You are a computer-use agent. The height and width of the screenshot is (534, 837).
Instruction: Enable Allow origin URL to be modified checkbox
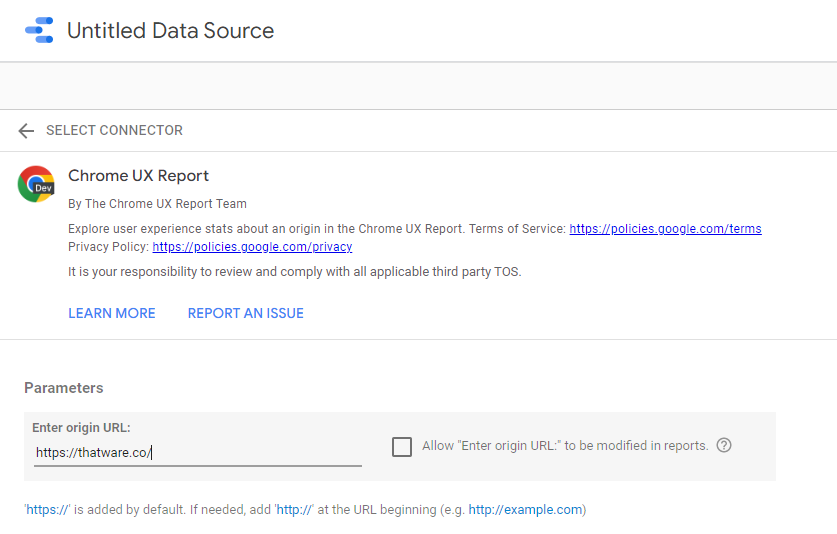pyautogui.click(x=402, y=446)
